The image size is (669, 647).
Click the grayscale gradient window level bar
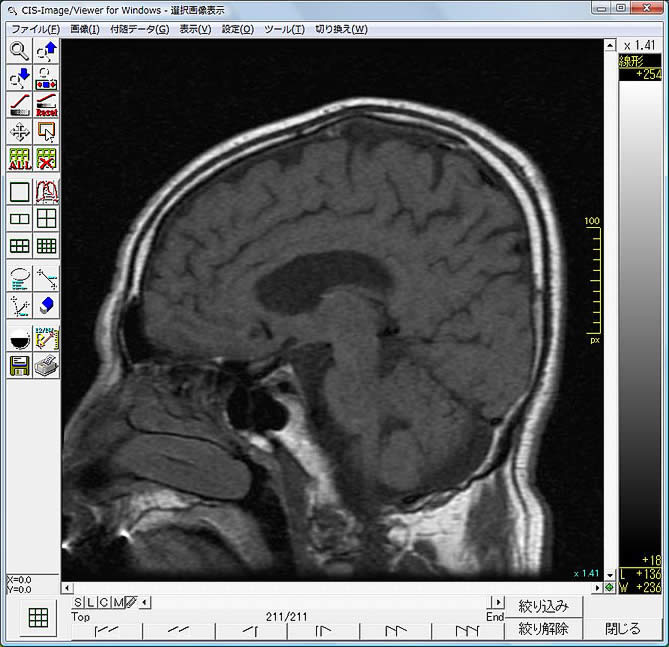(640, 316)
